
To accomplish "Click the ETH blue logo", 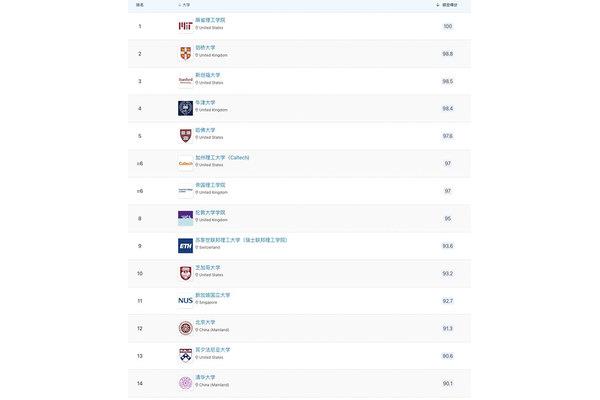I will pyautogui.click(x=186, y=246).
